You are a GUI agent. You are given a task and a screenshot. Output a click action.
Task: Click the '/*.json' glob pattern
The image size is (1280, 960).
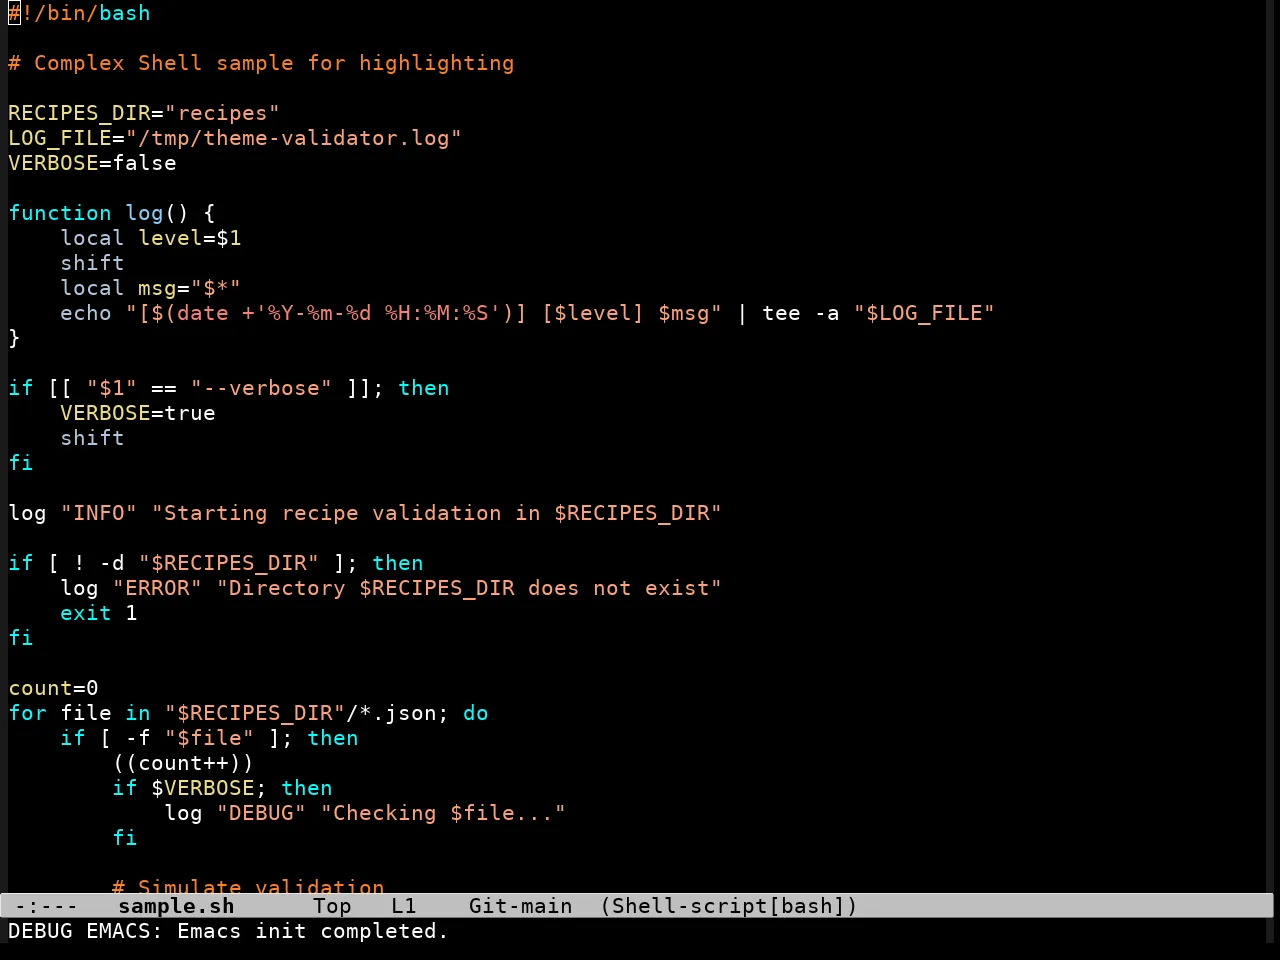click(x=391, y=713)
